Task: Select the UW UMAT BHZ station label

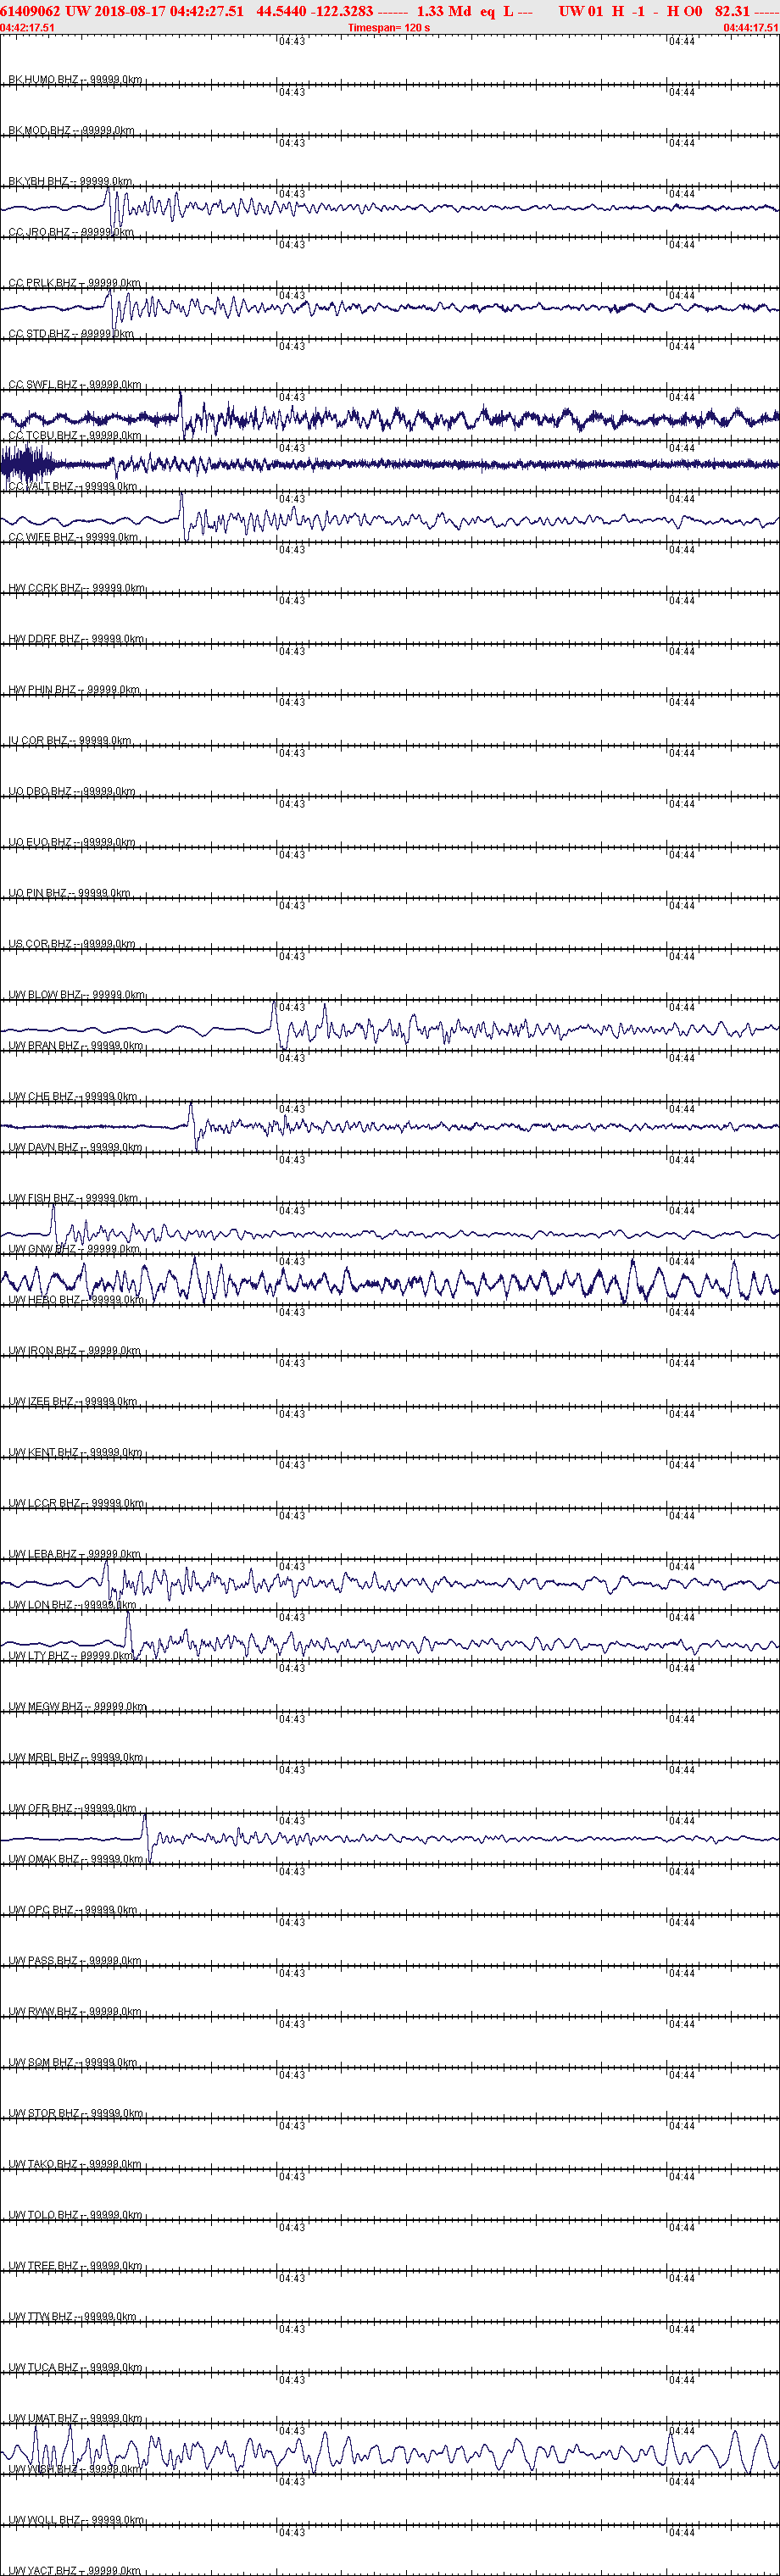Action: pos(76,2418)
